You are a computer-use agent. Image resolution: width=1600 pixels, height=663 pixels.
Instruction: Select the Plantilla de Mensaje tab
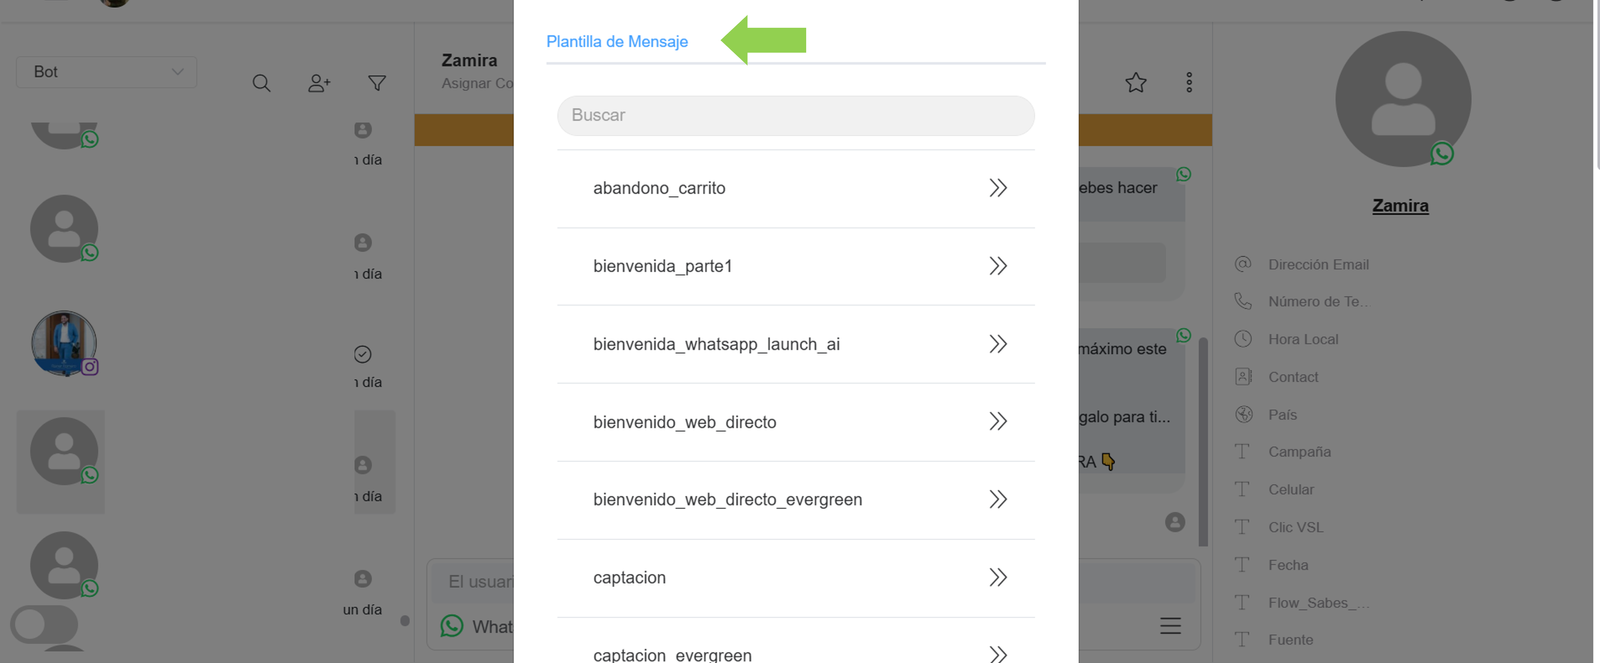point(617,42)
